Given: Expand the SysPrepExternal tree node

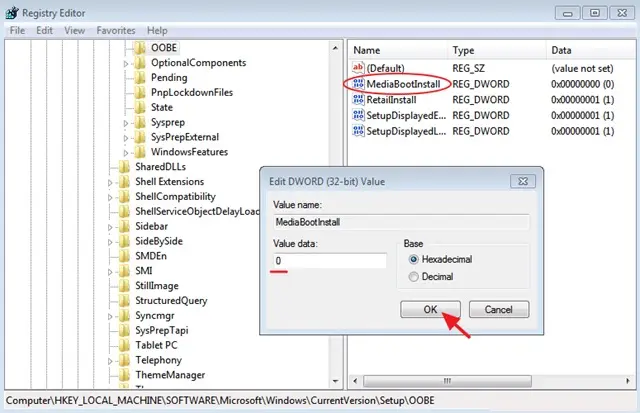Looking at the screenshot, I should pos(126,138).
